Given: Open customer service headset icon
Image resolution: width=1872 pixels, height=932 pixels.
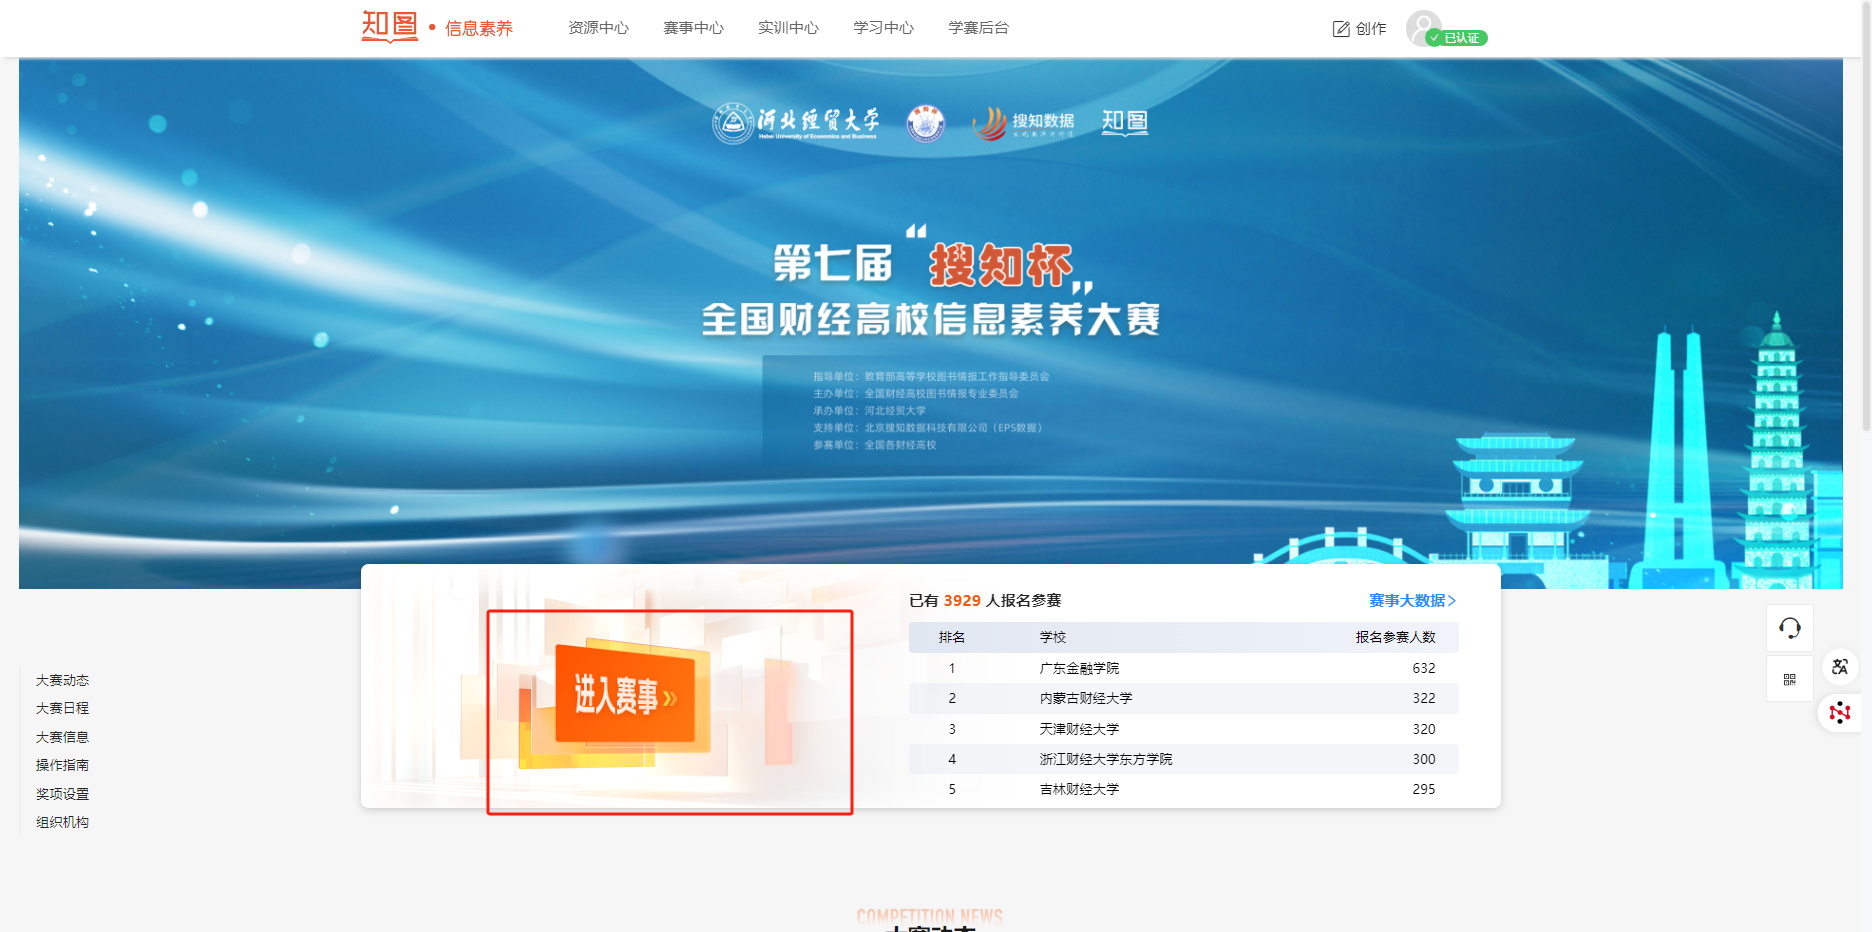Looking at the screenshot, I should pyautogui.click(x=1789, y=628).
